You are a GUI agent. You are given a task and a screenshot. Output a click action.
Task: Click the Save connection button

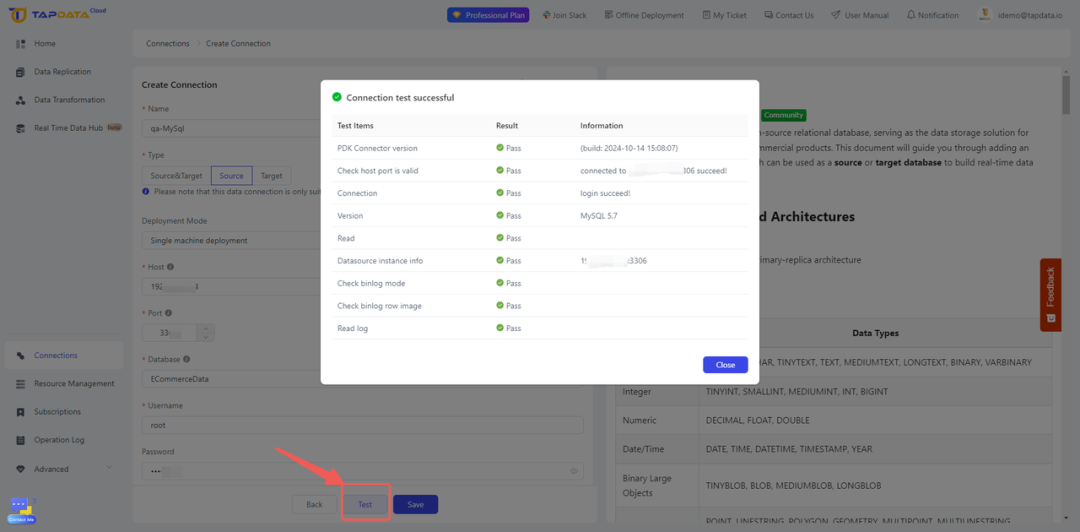coord(415,504)
